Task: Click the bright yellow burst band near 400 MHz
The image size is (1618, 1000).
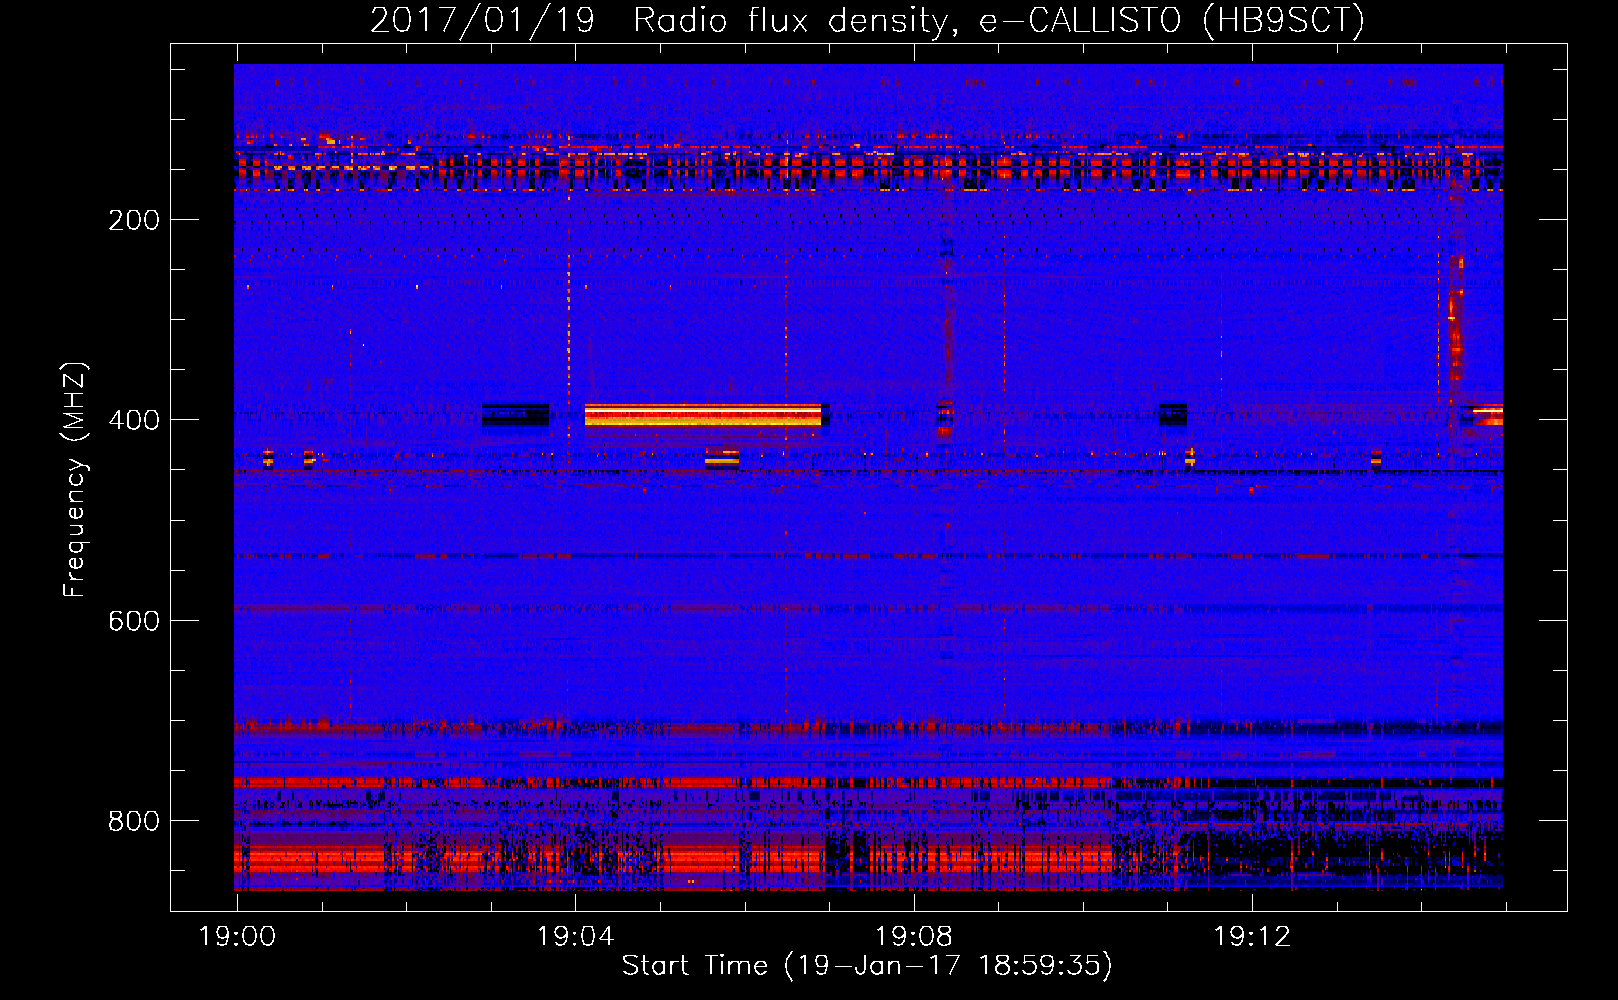Action: point(703,415)
